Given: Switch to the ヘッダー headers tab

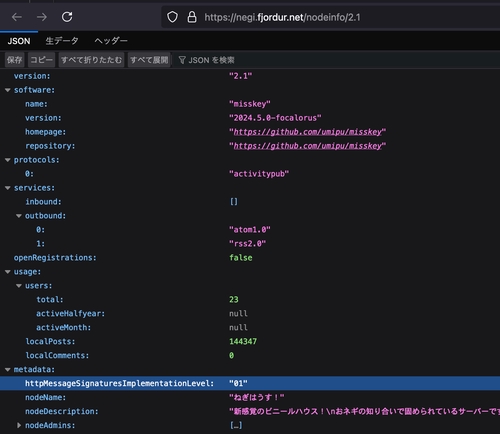Looking at the screenshot, I should [111, 41].
